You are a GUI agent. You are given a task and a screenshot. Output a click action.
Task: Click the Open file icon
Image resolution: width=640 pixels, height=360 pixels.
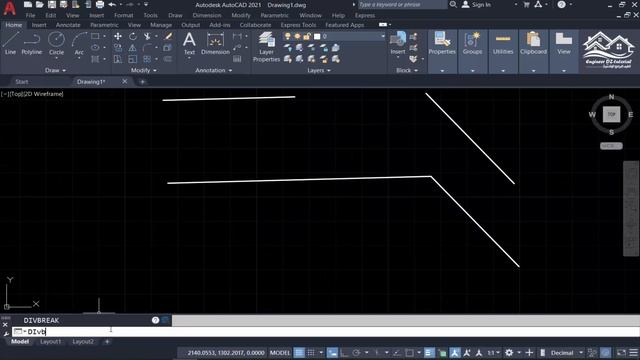pyautogui.click(x=40, y=4)
